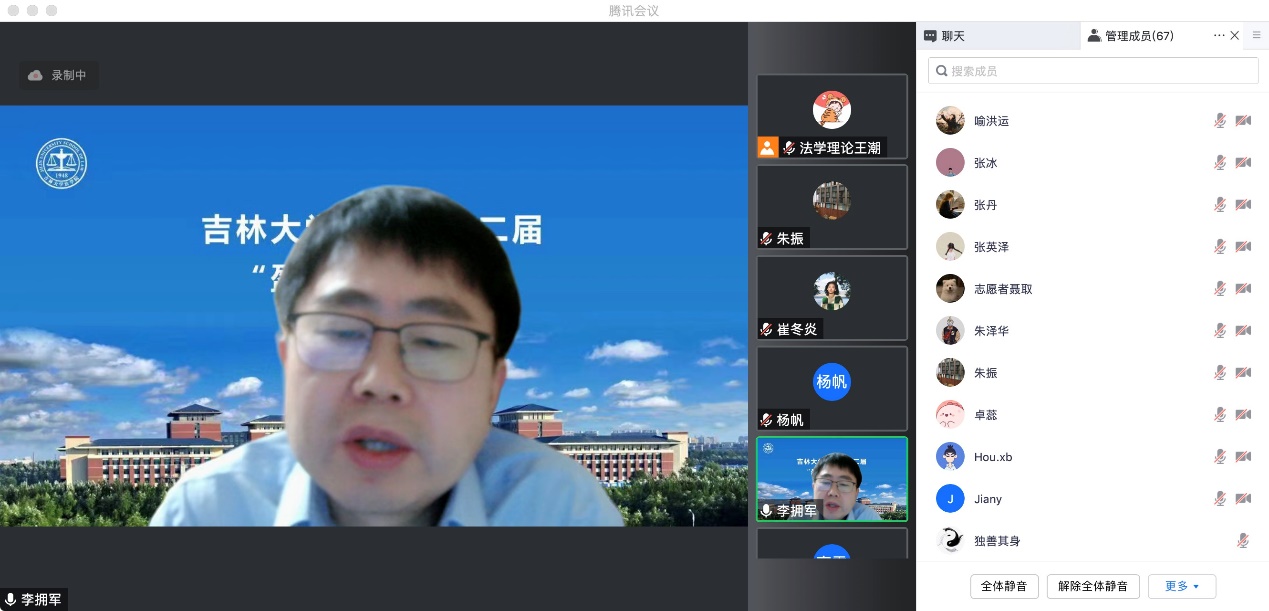Click 杨帆 blue avatar in video strip
The height and width of the screenshot is (611, 1269).
(x=831, y=381)
